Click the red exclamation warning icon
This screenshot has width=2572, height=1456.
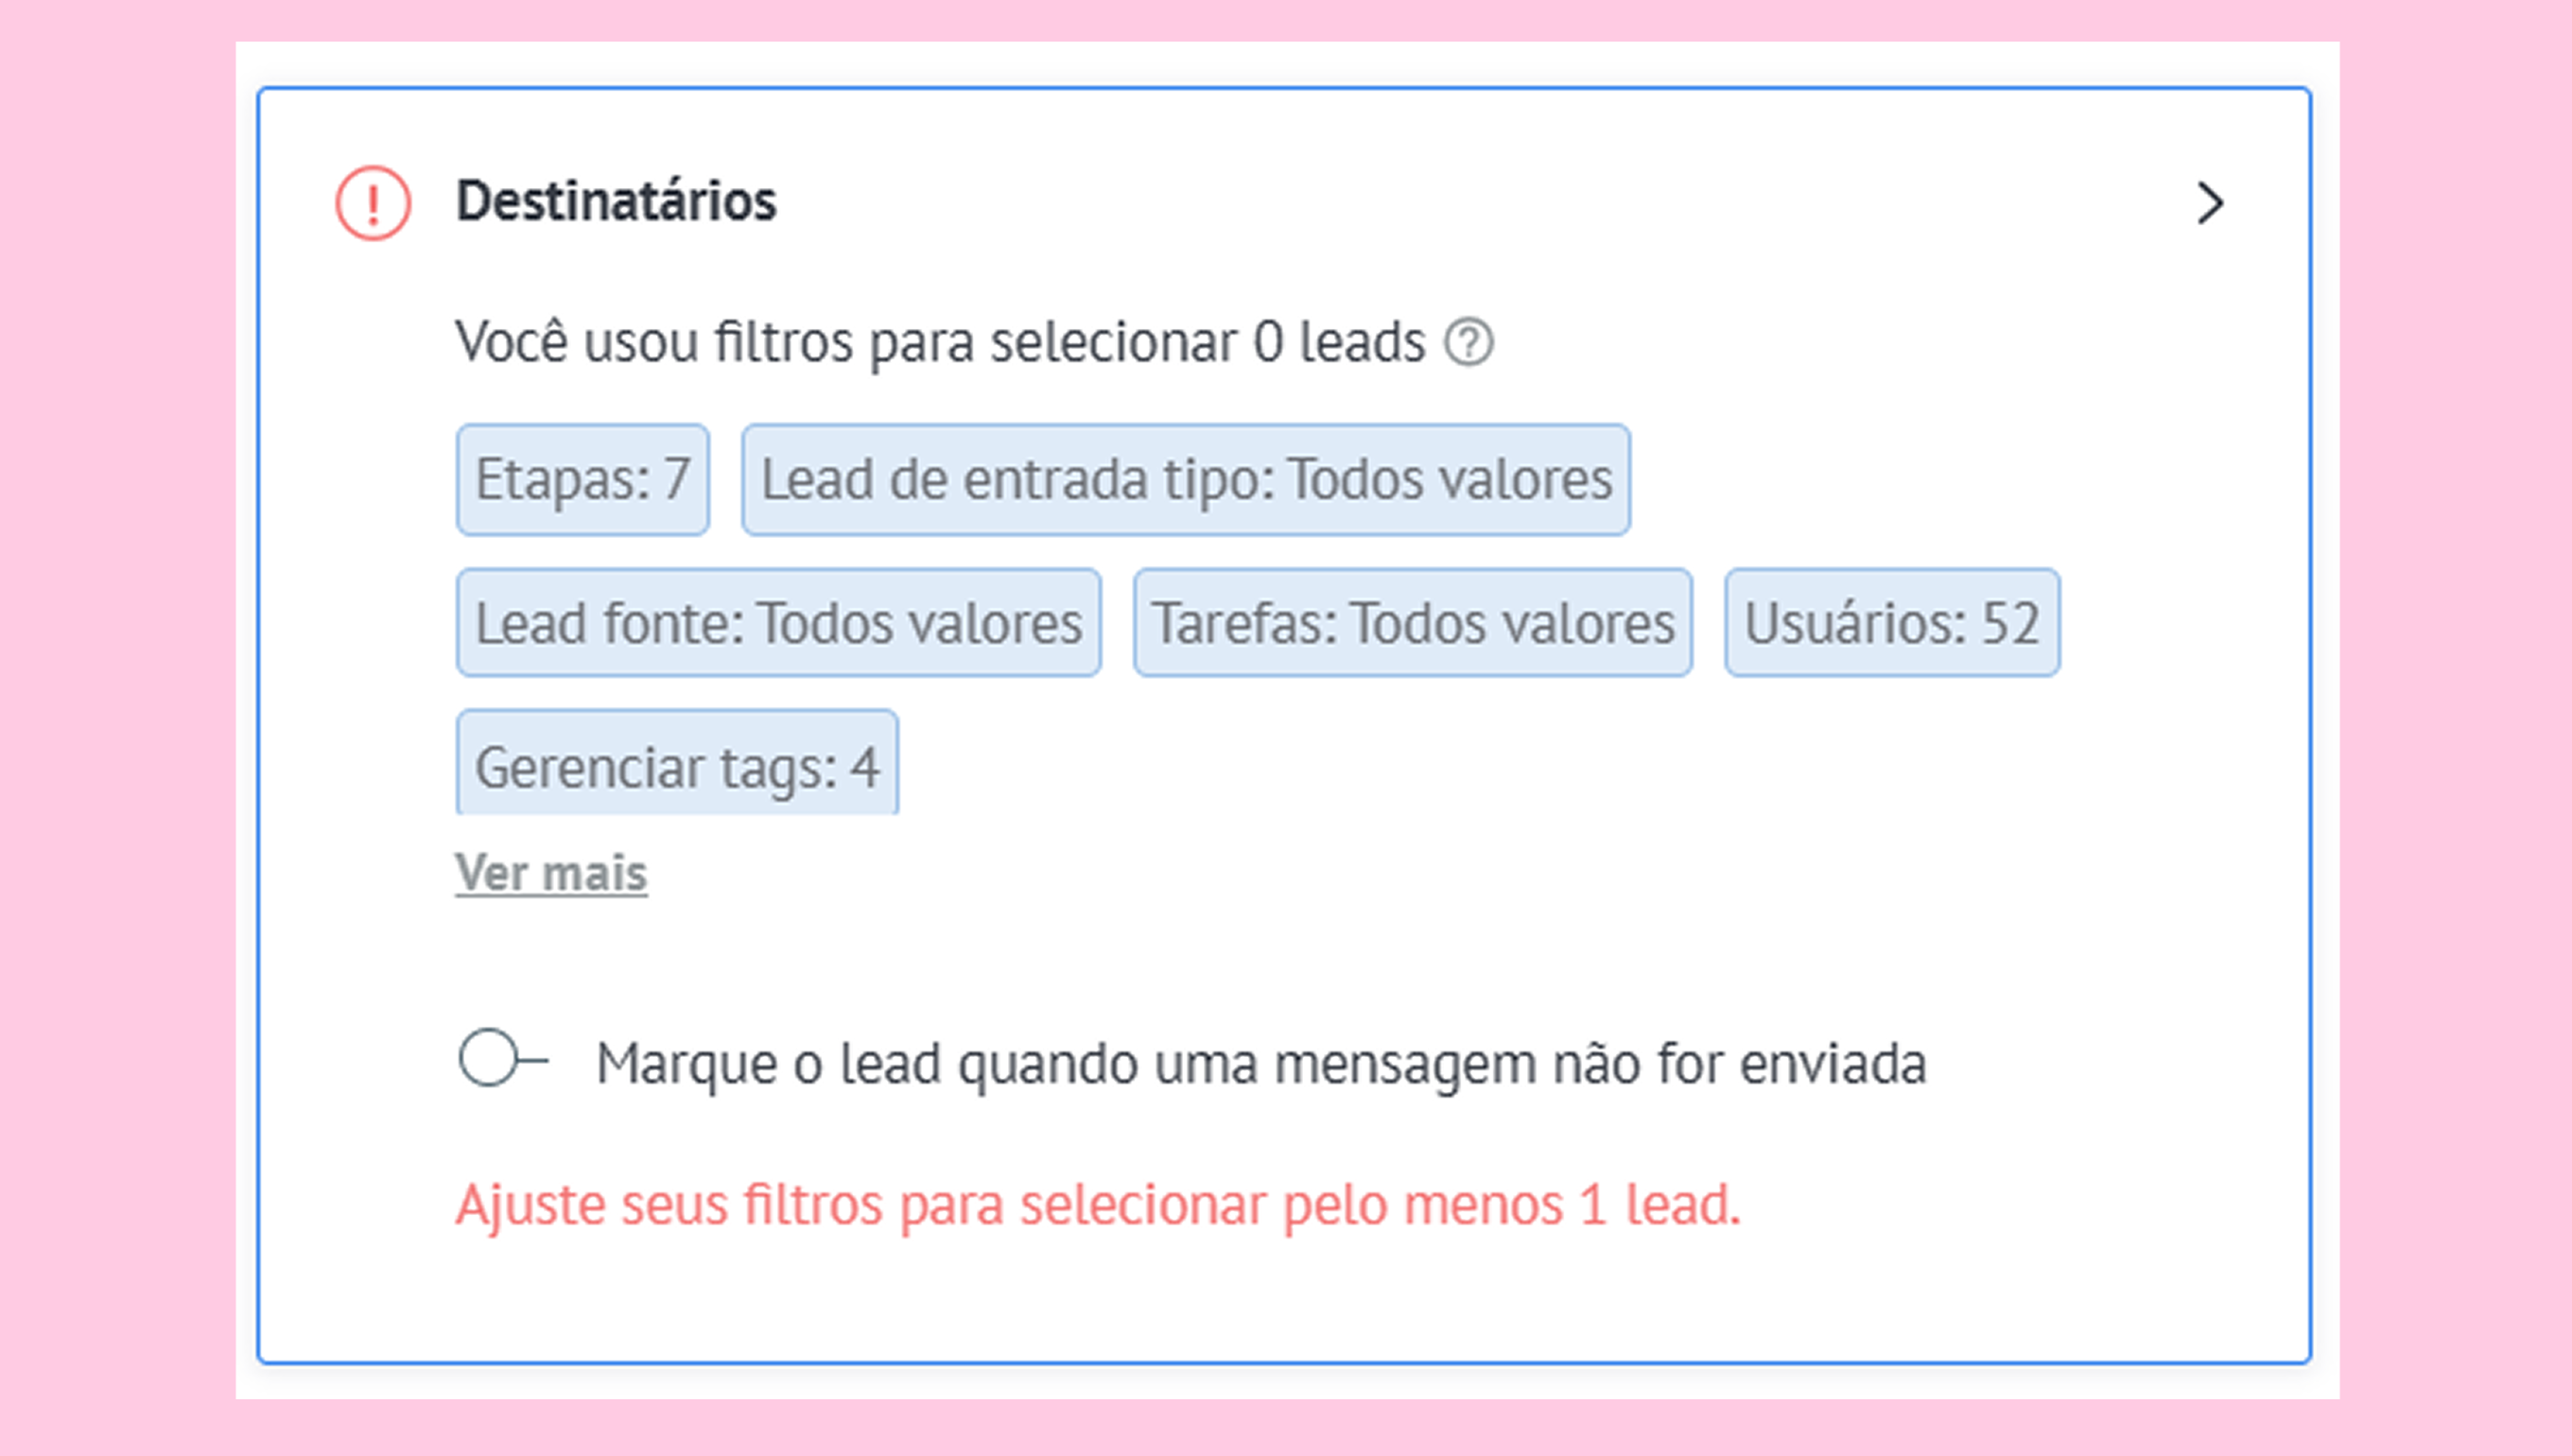click(x=372, y=203)
